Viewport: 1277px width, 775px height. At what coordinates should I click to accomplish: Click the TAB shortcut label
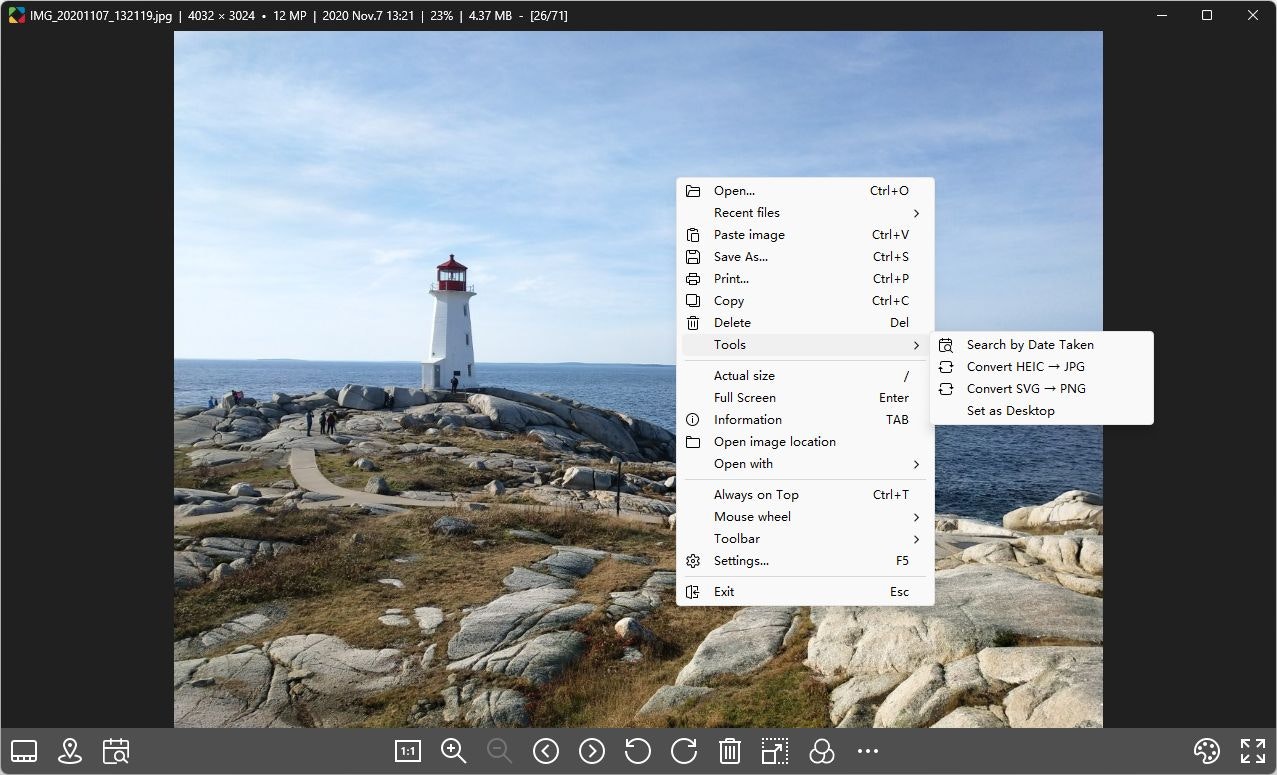pos(897,420)
